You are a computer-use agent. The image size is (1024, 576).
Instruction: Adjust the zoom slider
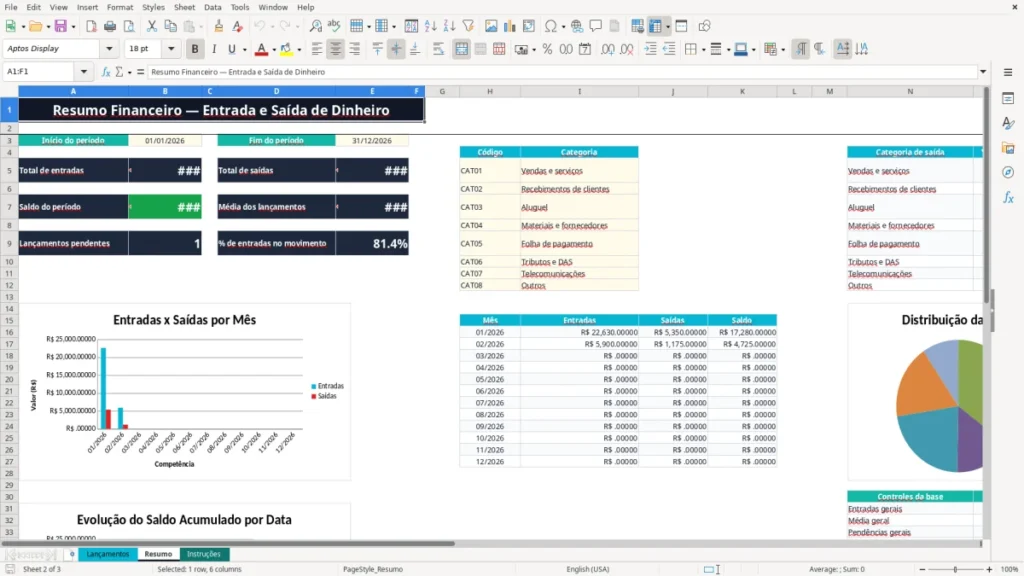click(x=955, y=569)
